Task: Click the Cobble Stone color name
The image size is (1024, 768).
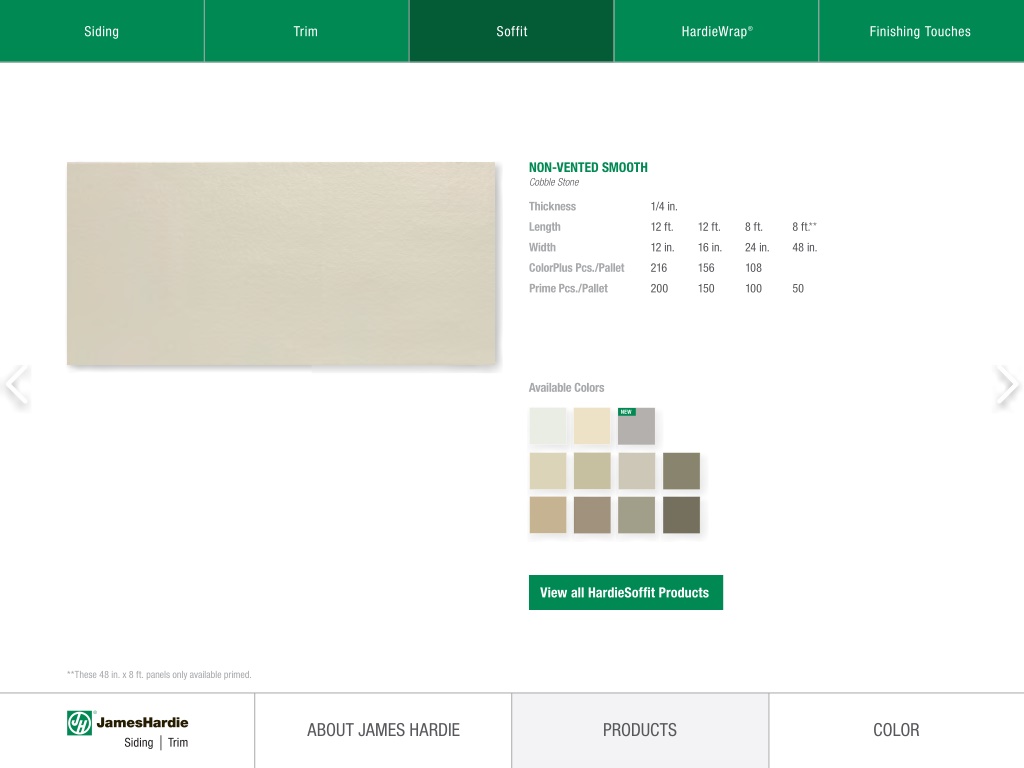Action: click(x=554, y=182)
